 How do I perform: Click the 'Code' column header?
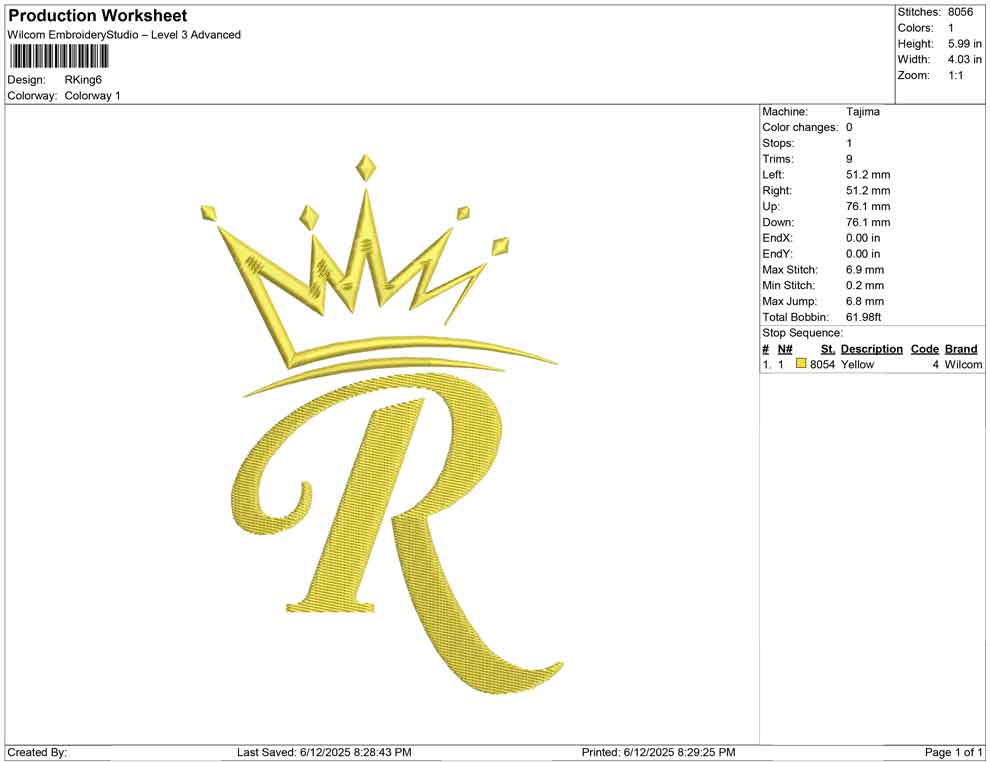tap(924, 348)
